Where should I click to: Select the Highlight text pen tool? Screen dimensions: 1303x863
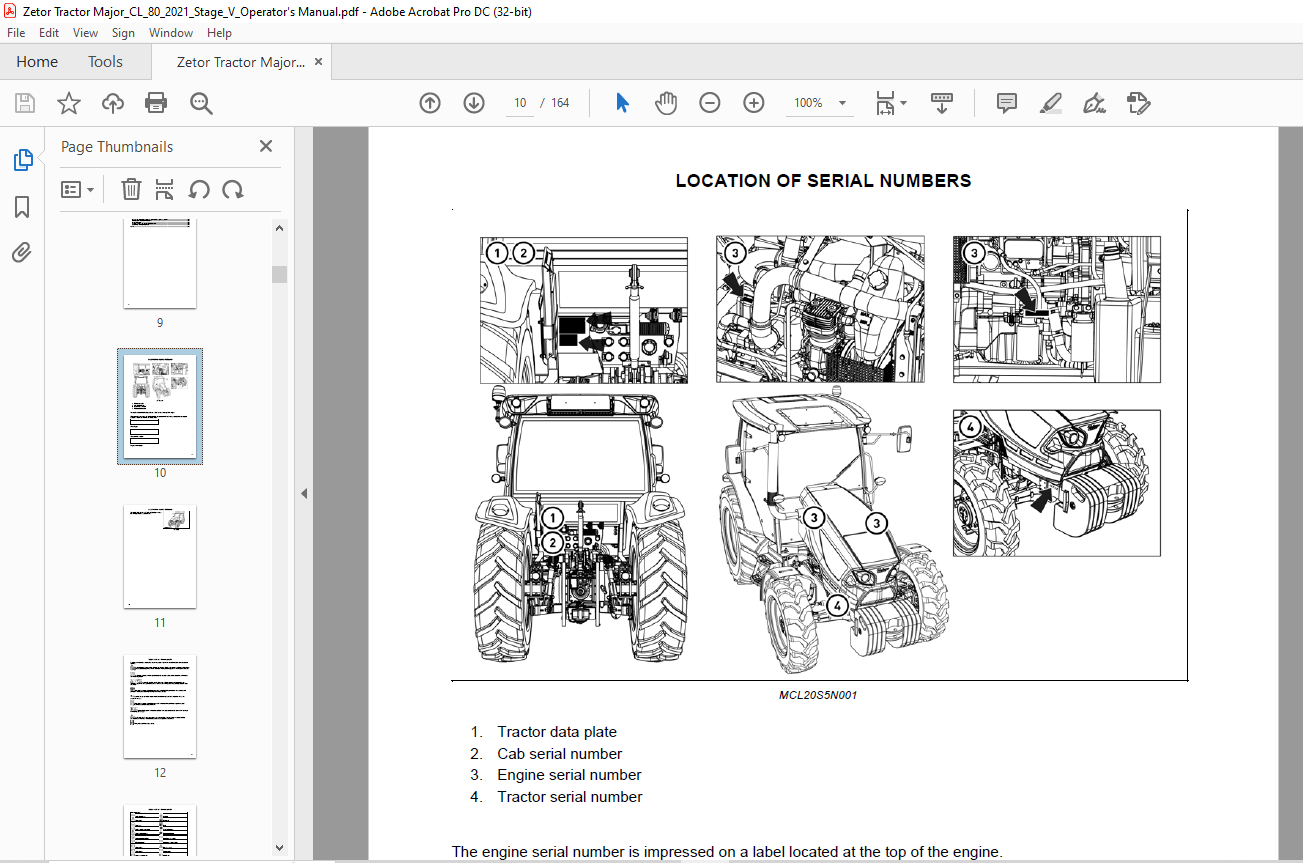point(1050,103)
